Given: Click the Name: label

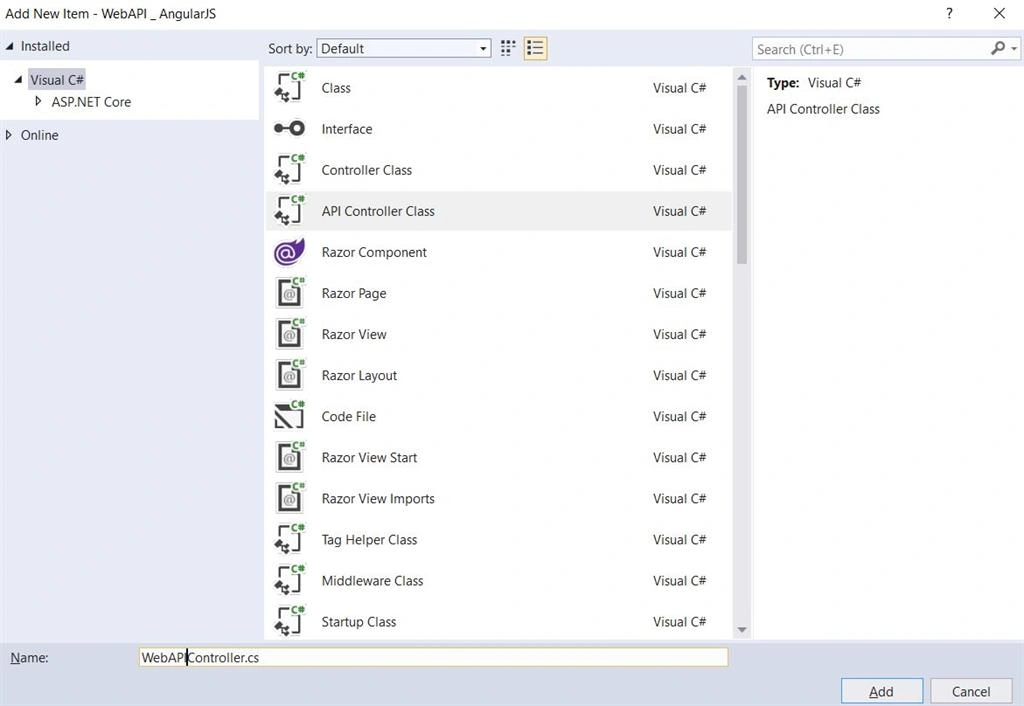Looking at the screenshot, I should coord(29,658).
